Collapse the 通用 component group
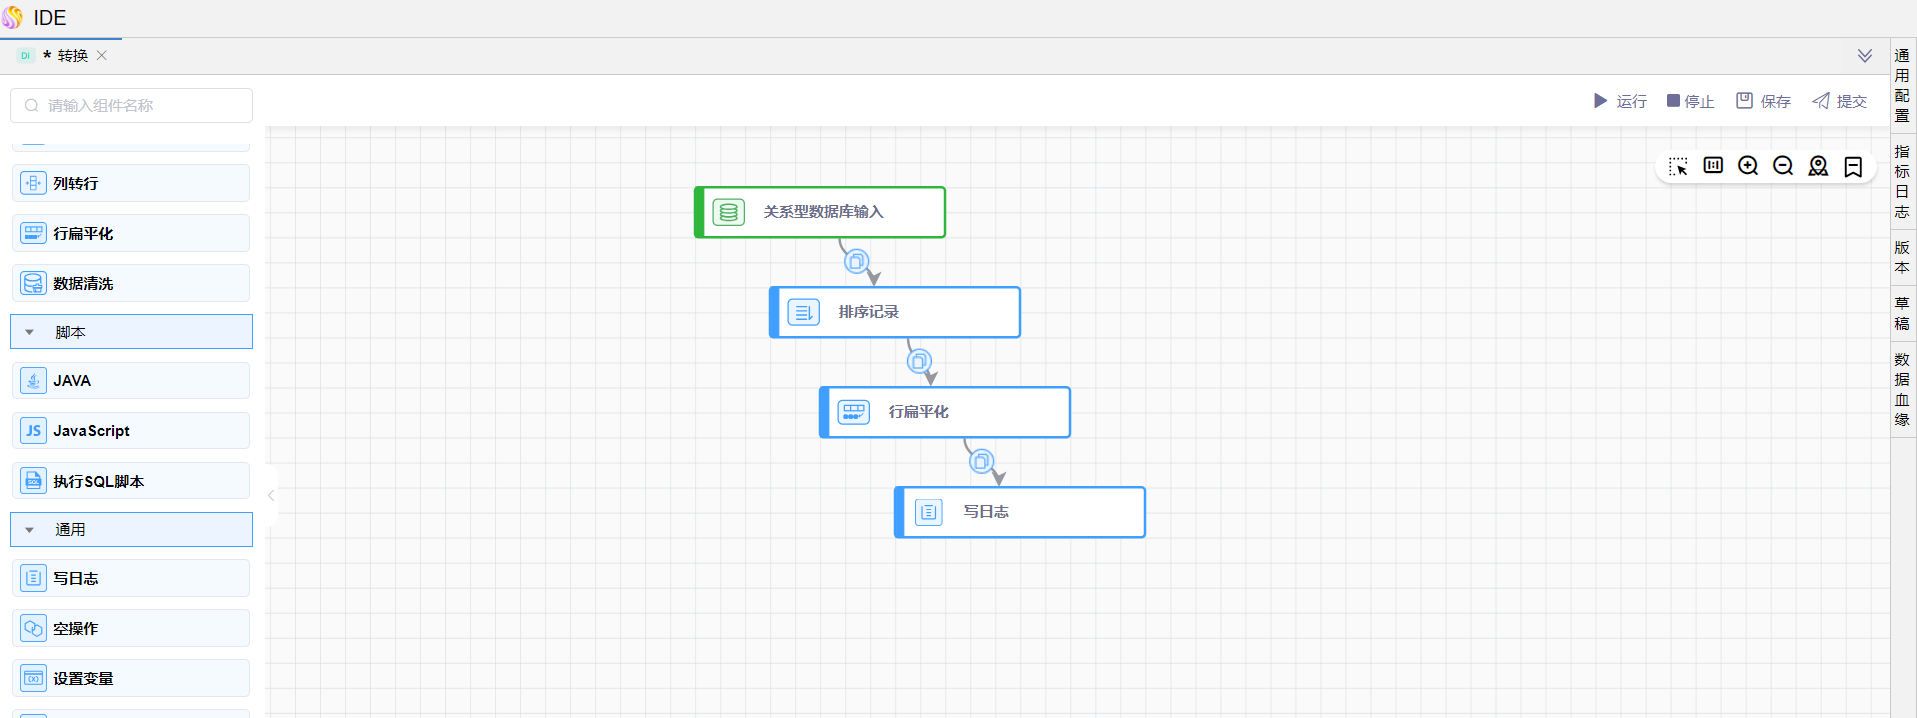Viewport: 1917px width, 718px height. click(x=30, y=530)
